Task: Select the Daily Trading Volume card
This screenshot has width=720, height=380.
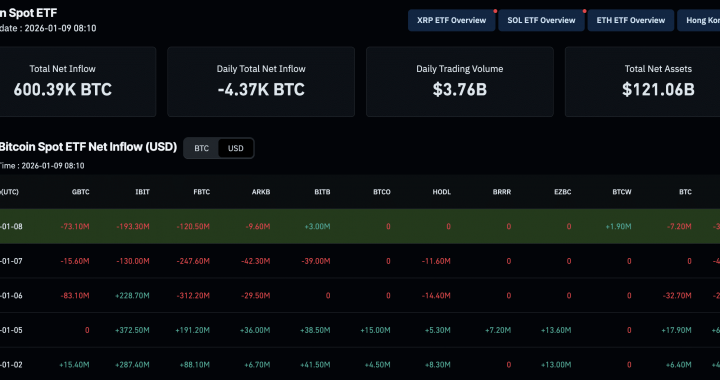Action: [460, 81]
